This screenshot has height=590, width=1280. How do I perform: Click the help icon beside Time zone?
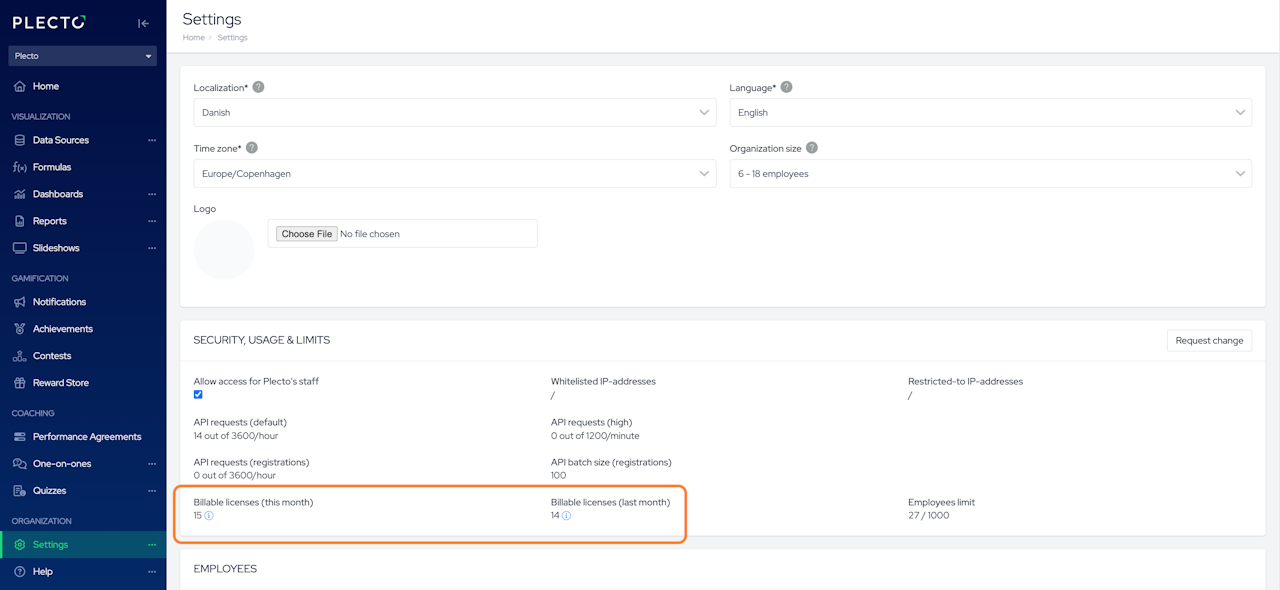coord(252,148)
